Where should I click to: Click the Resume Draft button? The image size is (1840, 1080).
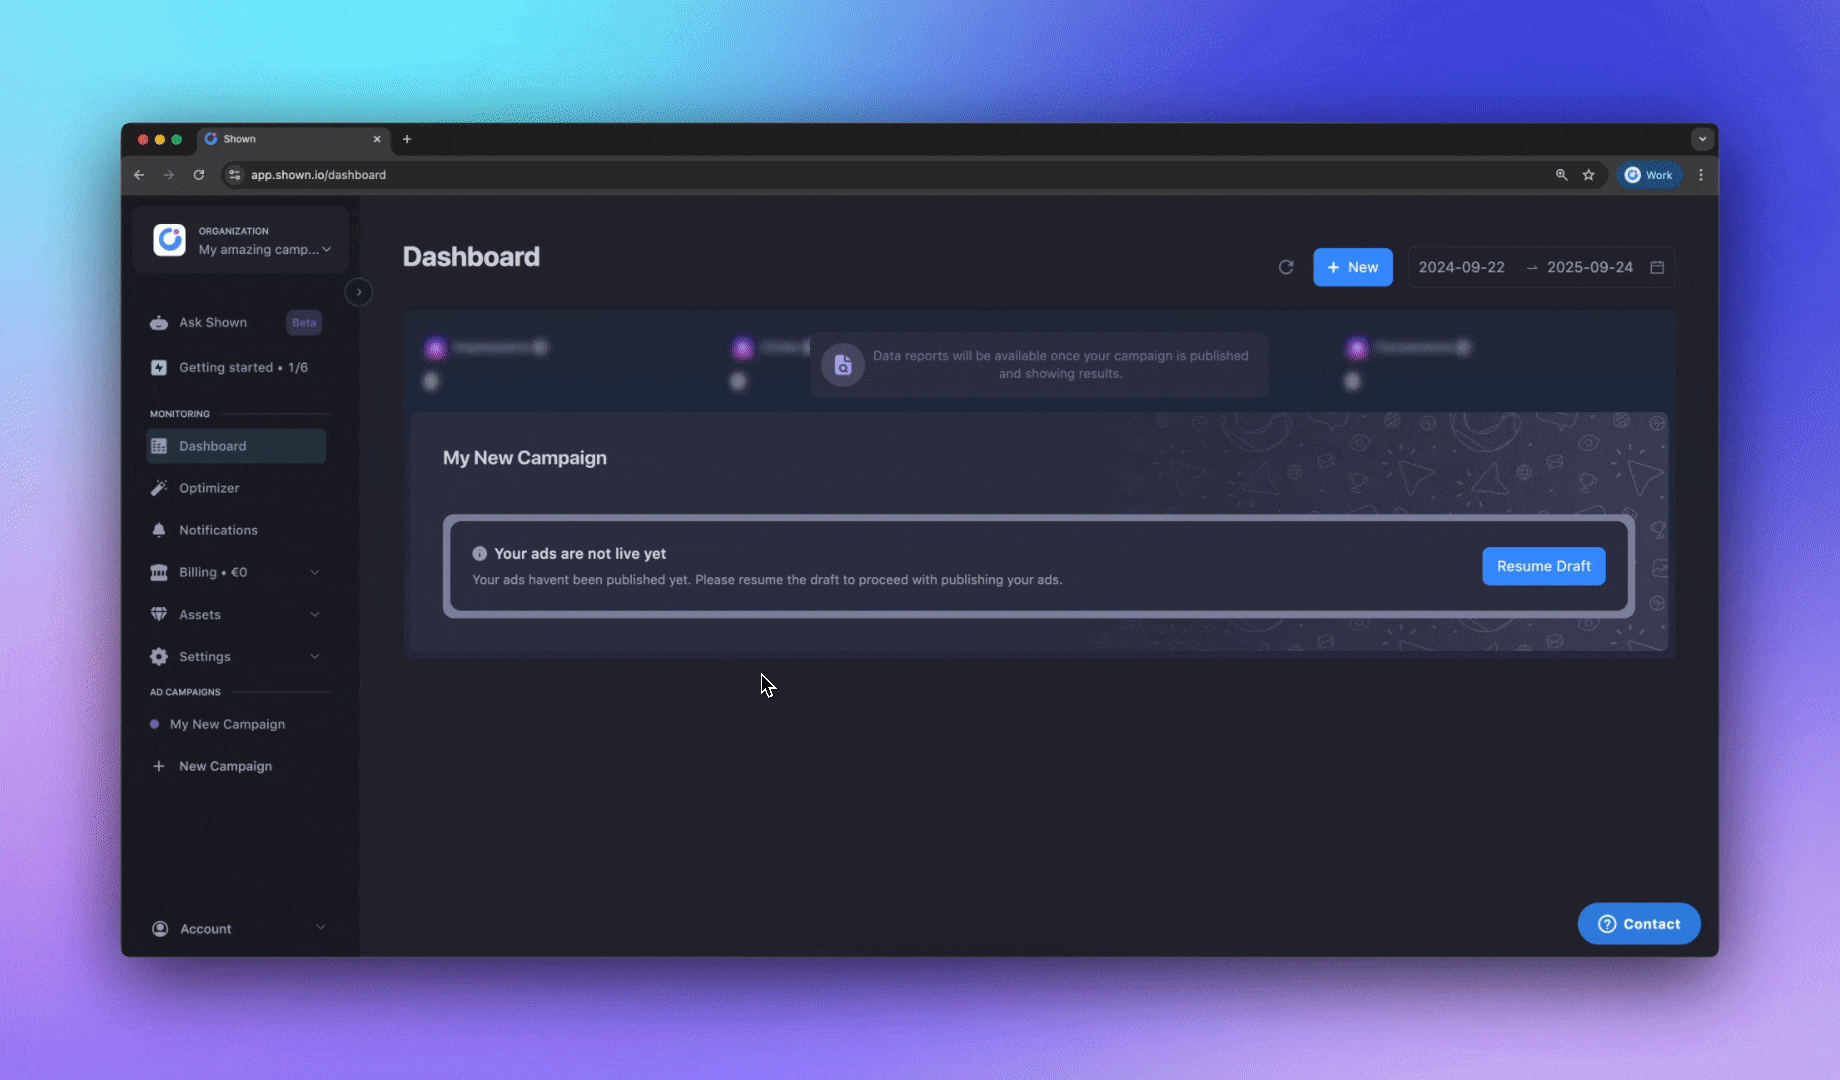pos(1543,566)
